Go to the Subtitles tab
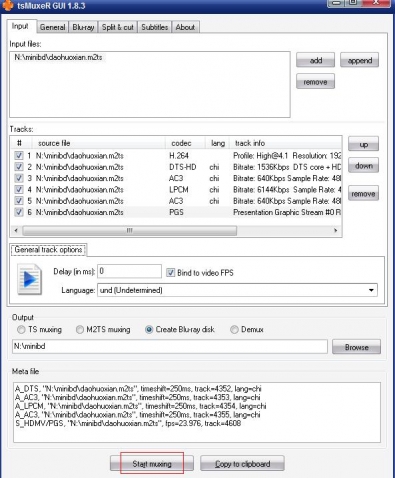This screenshot has height=478, width=395. (154, 27)
